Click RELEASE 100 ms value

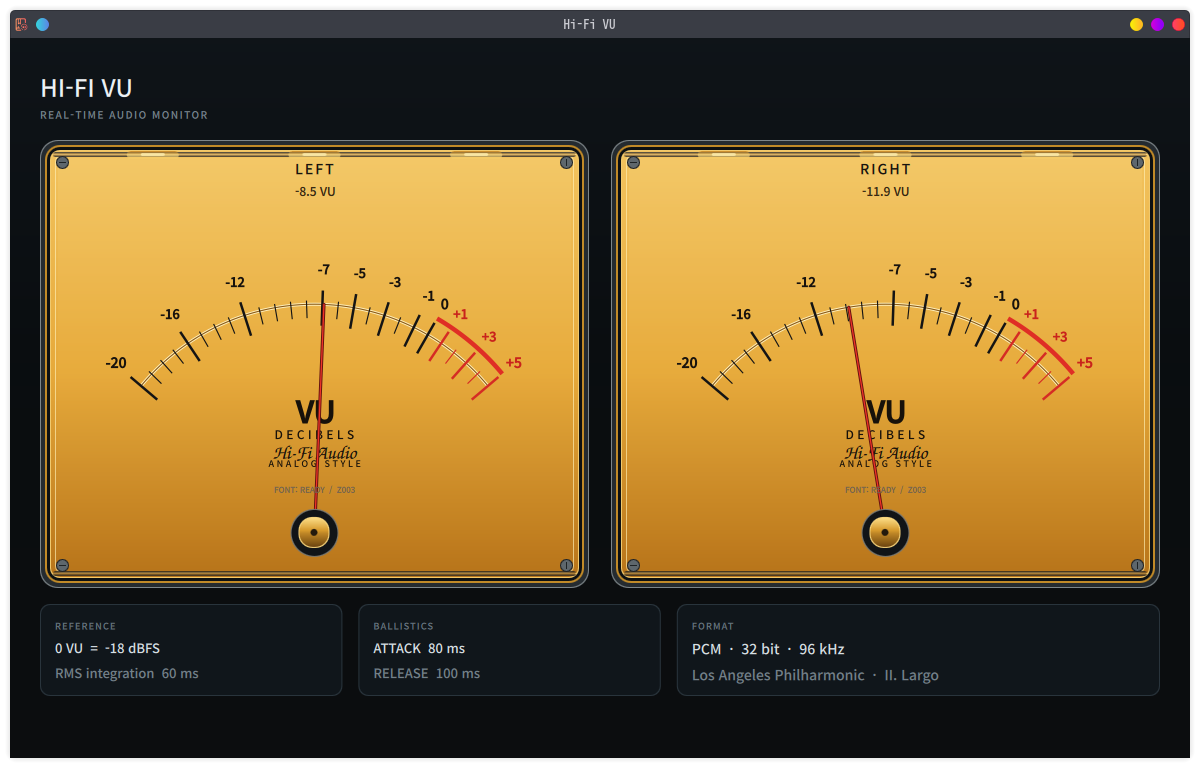(427, 673)
